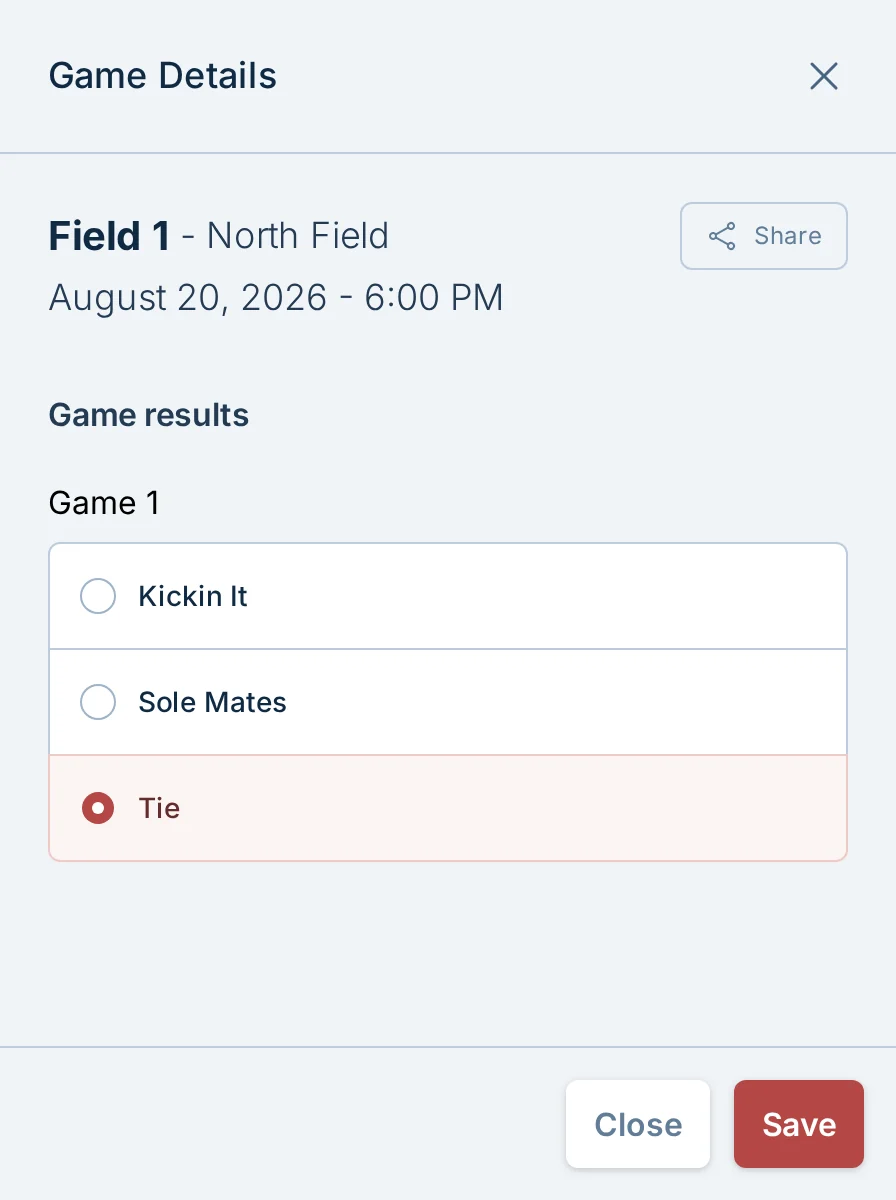Click the white Close button
The image size is (896, 1200).
[x=638, y=1124]
